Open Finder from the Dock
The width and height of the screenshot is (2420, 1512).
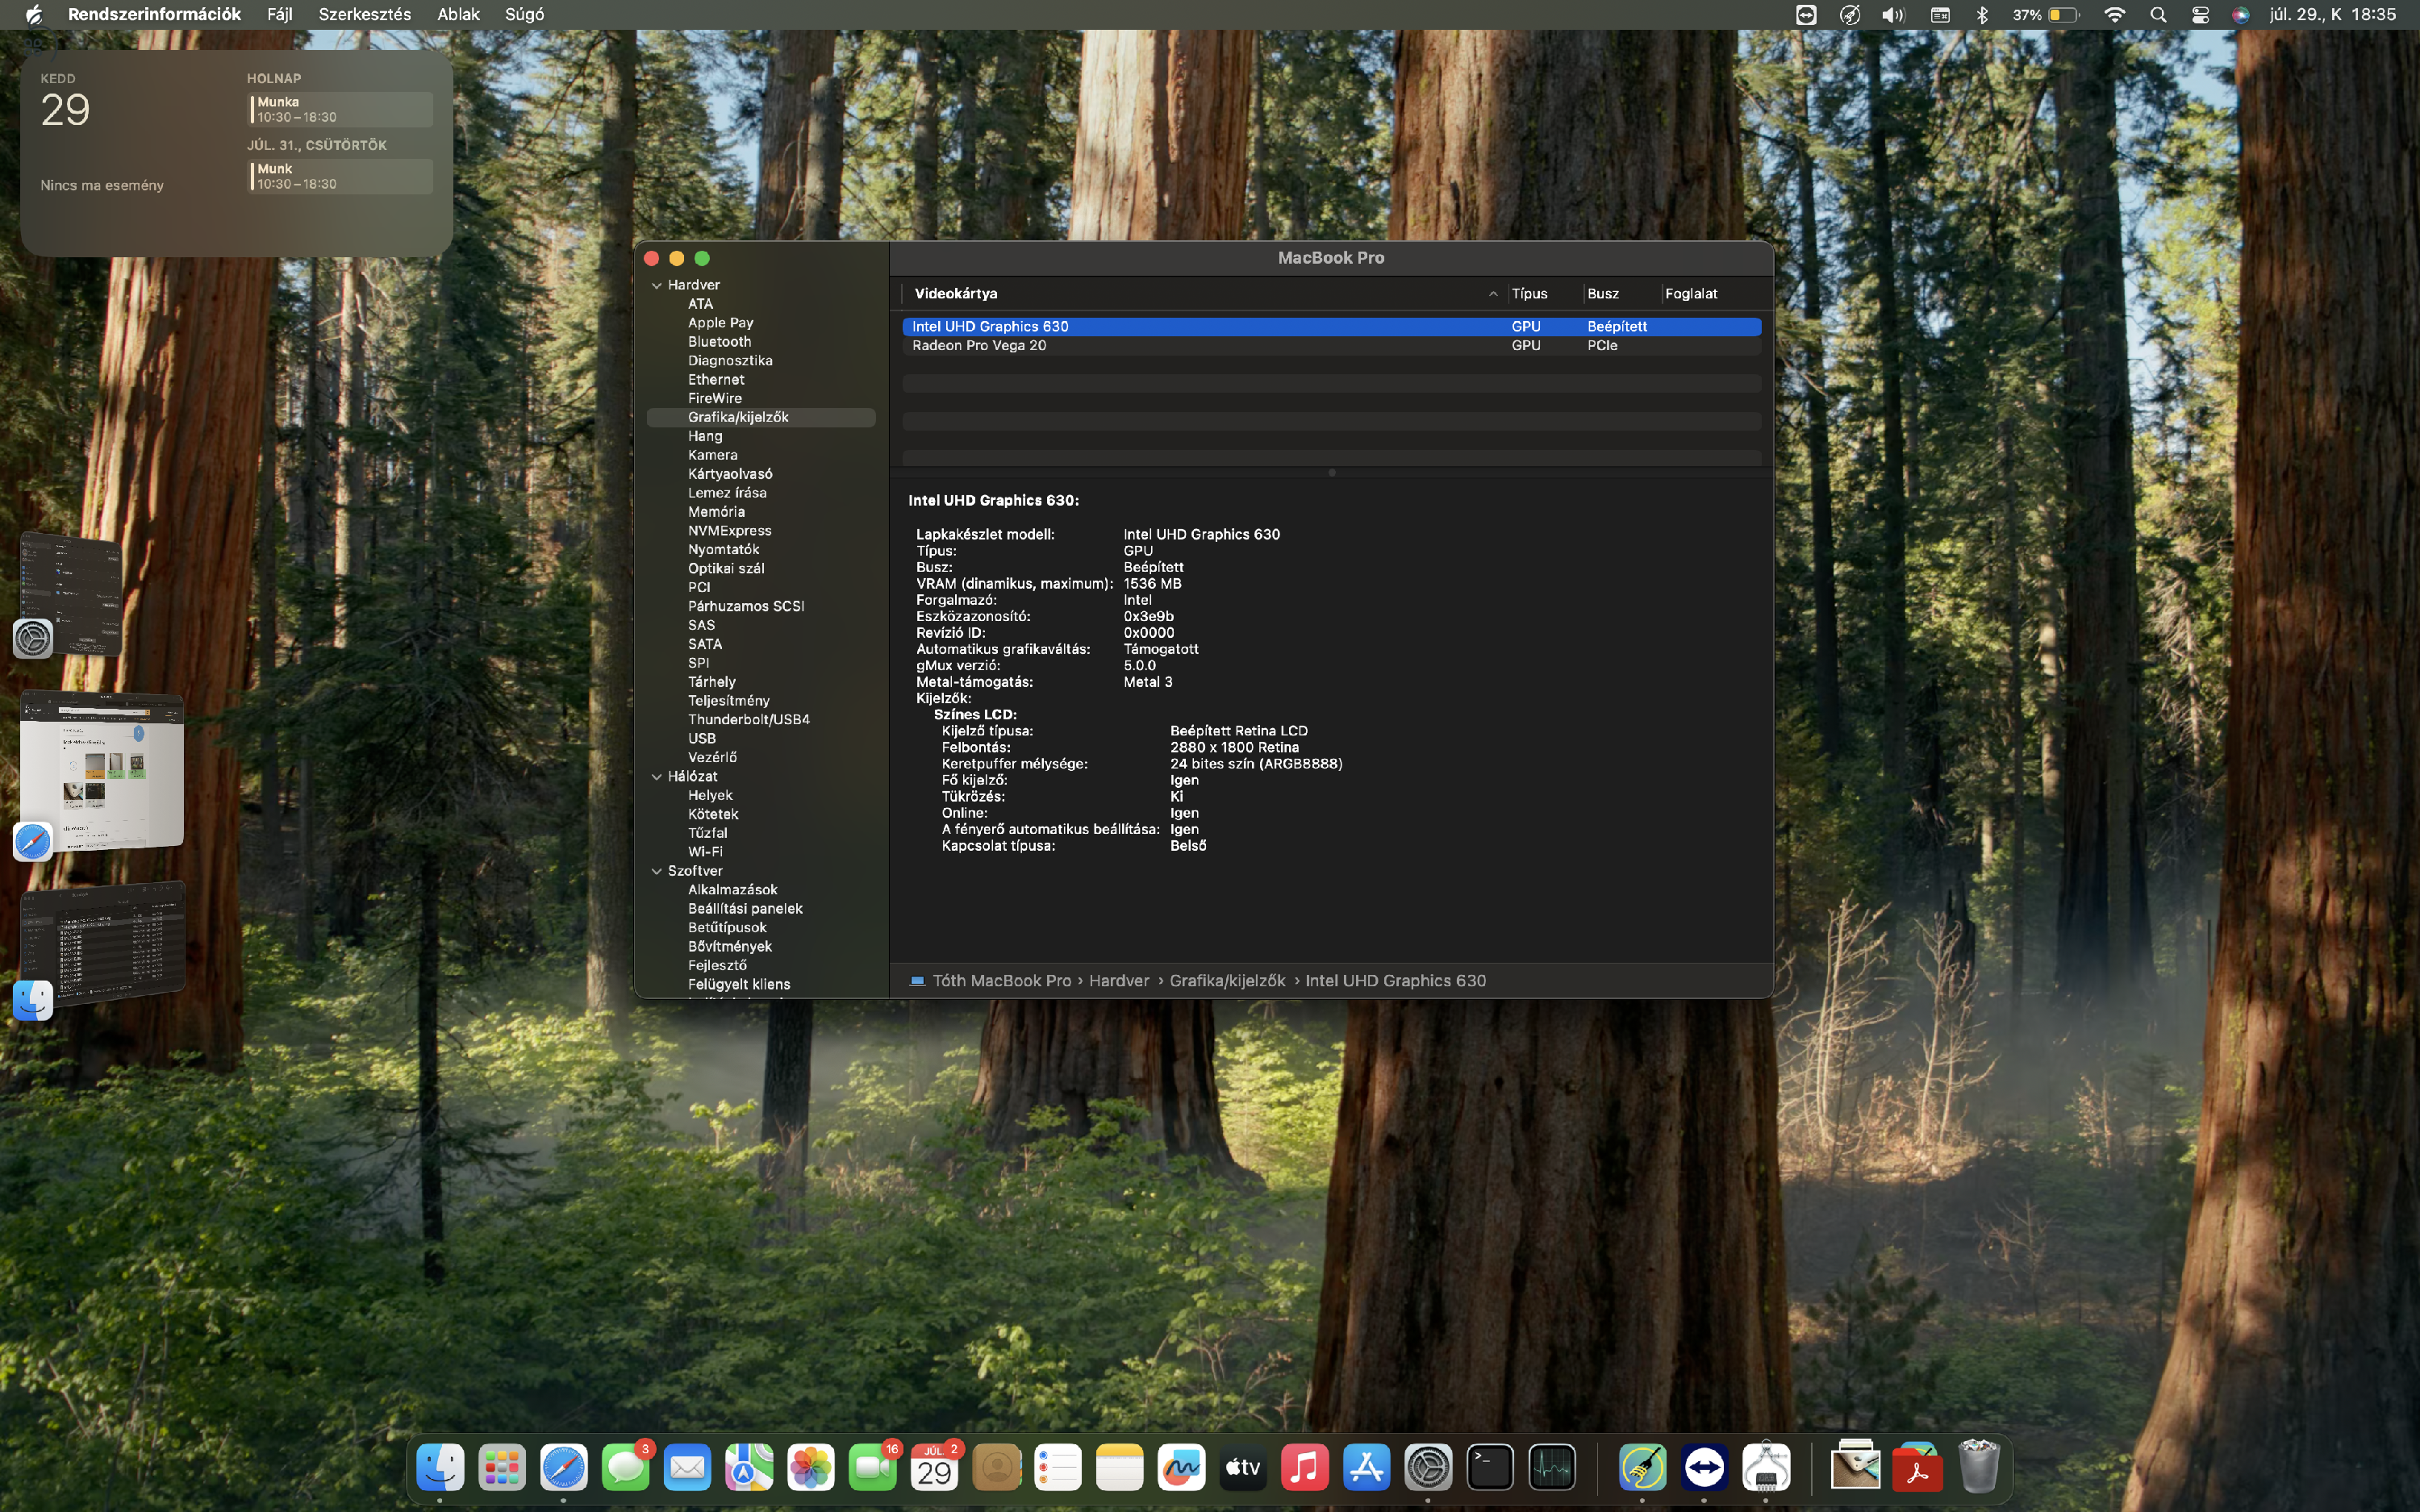[440, 1467]
